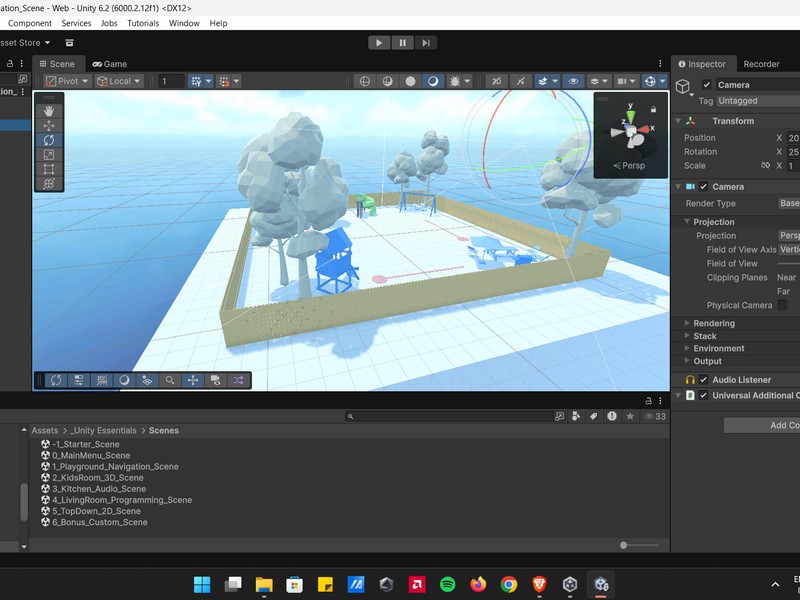Toggle the Audio Listener component checkbox
This screenshot has height=600, width=800.
(703, 380)
